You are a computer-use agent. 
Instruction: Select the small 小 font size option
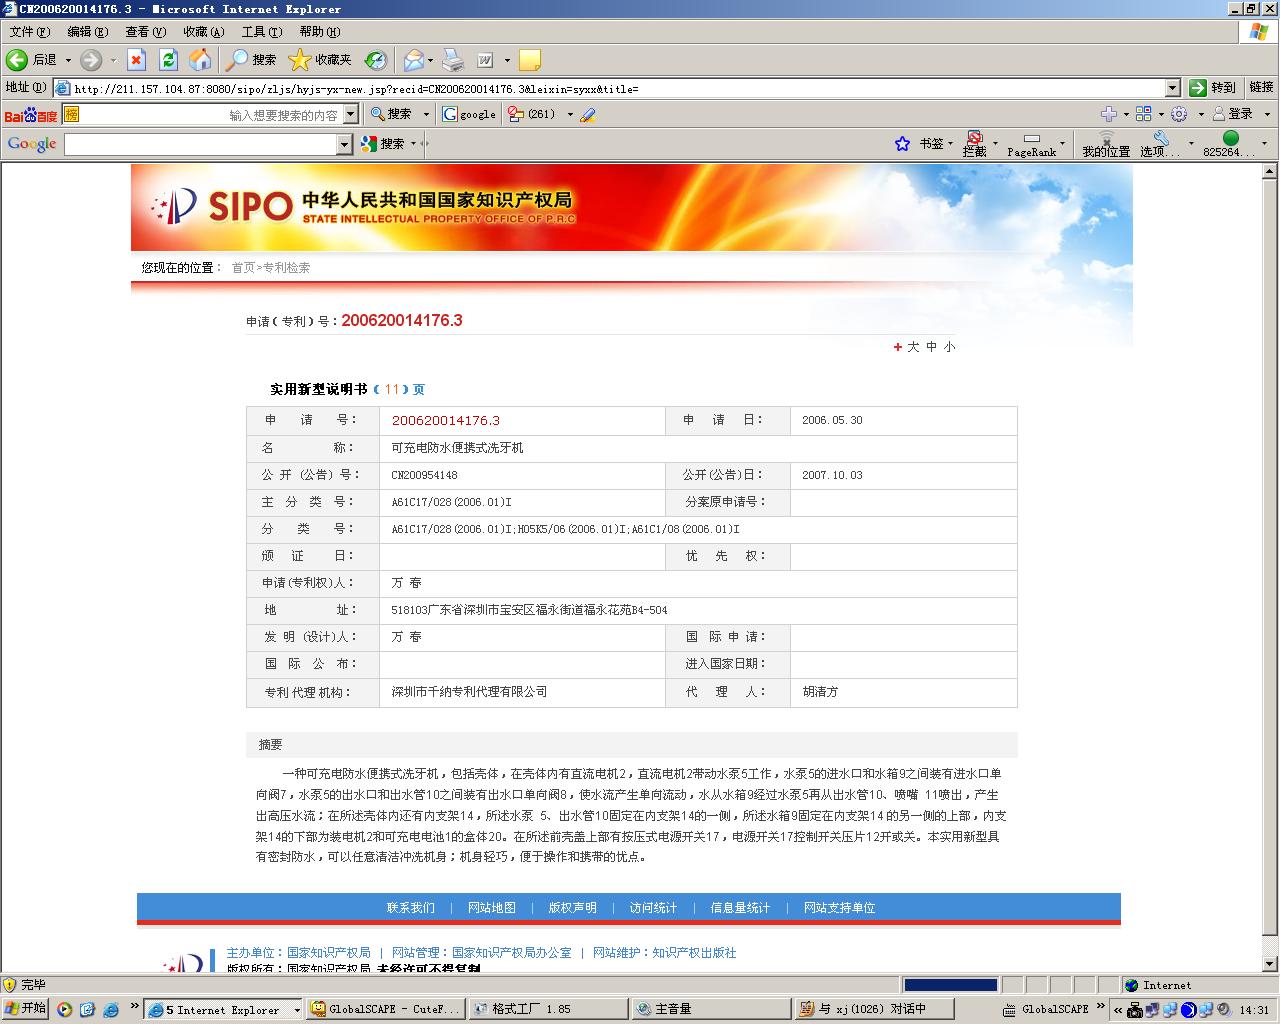coord(949,347)
